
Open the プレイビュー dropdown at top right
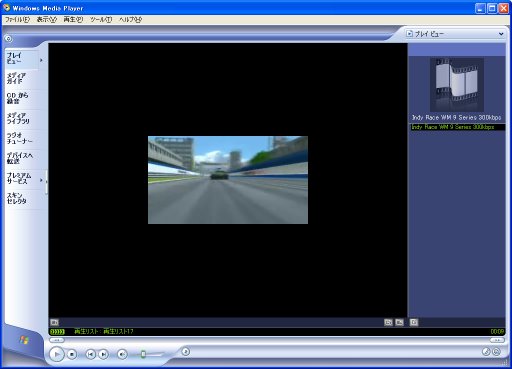click(455, 34)
